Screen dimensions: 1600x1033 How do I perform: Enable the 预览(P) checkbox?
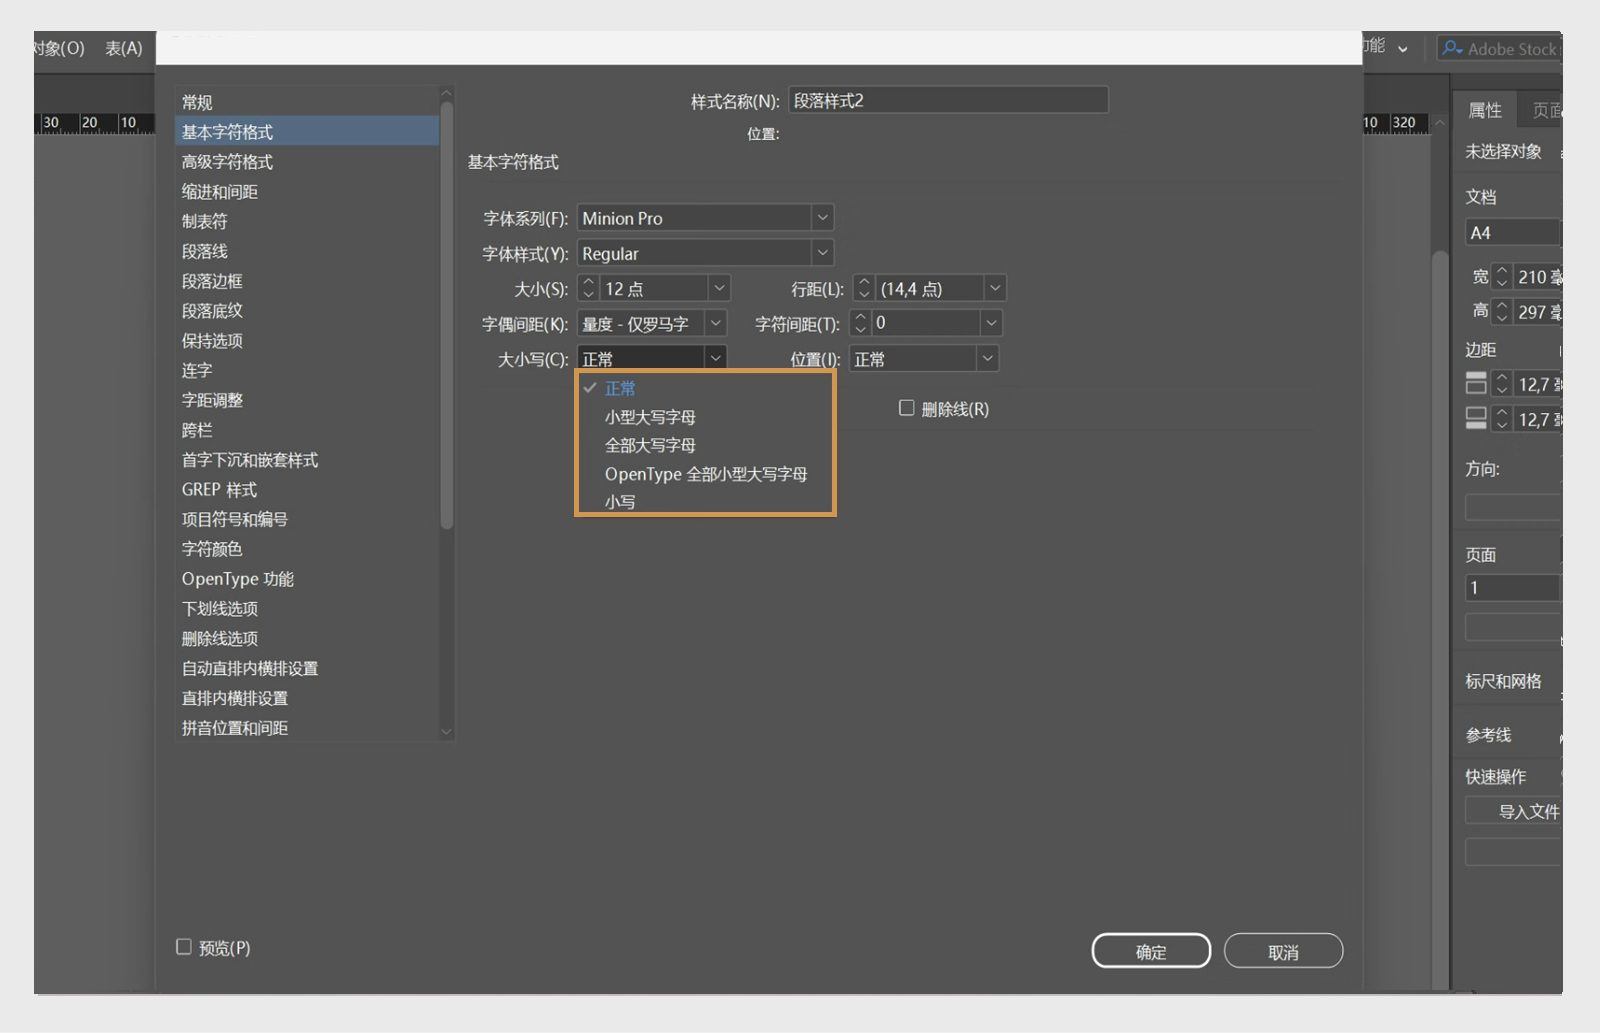coord(184,947)
